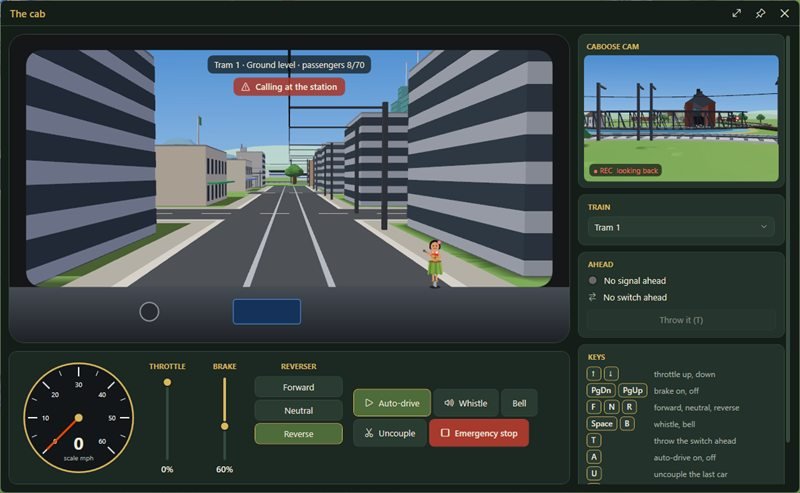800x493 pixels.
Task: Click the throttle slider handle
Action: 167,382
